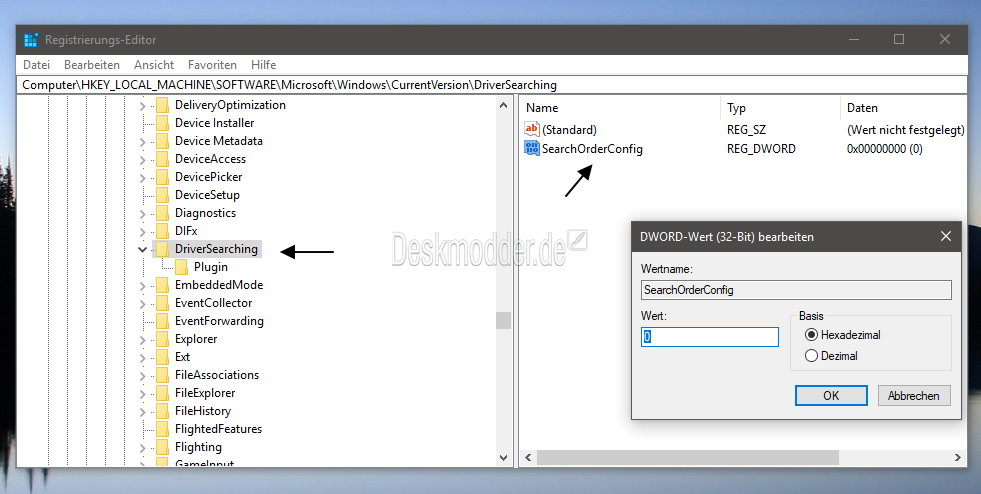Select the Dezimal radio button
Screen dimensions: 981x494
pos(811,356)
